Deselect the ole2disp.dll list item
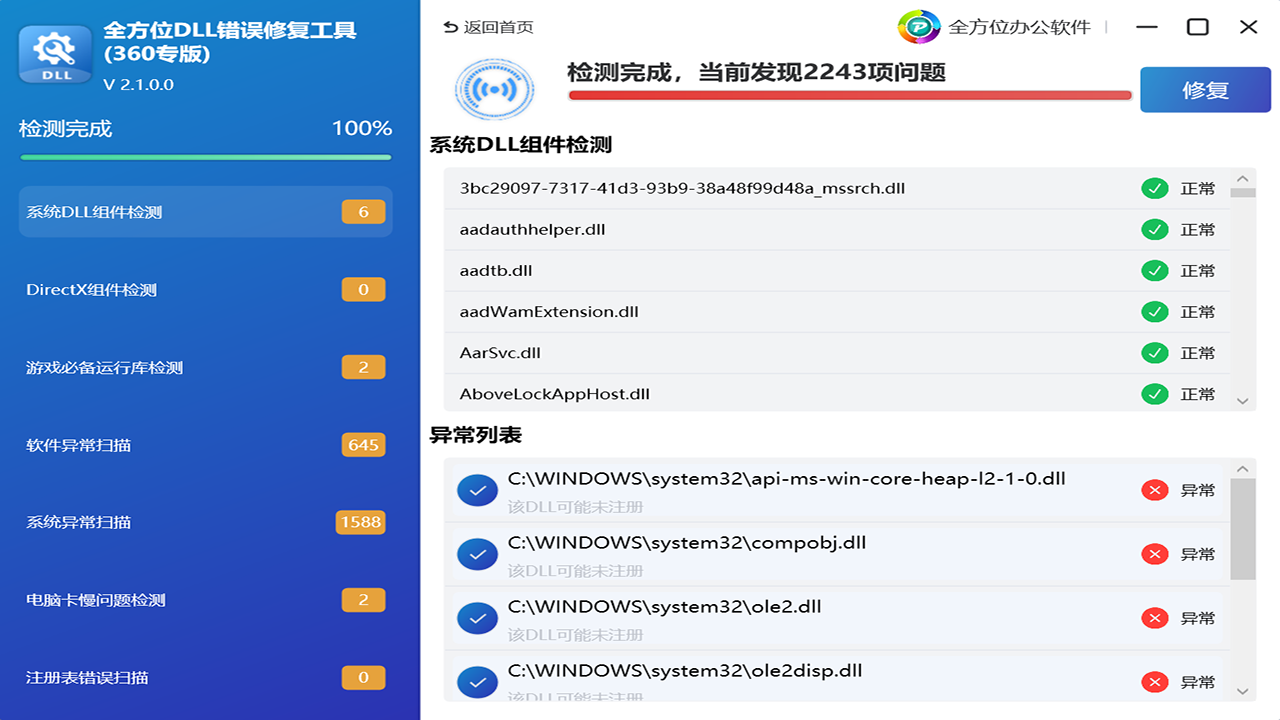 pos(478,681)
